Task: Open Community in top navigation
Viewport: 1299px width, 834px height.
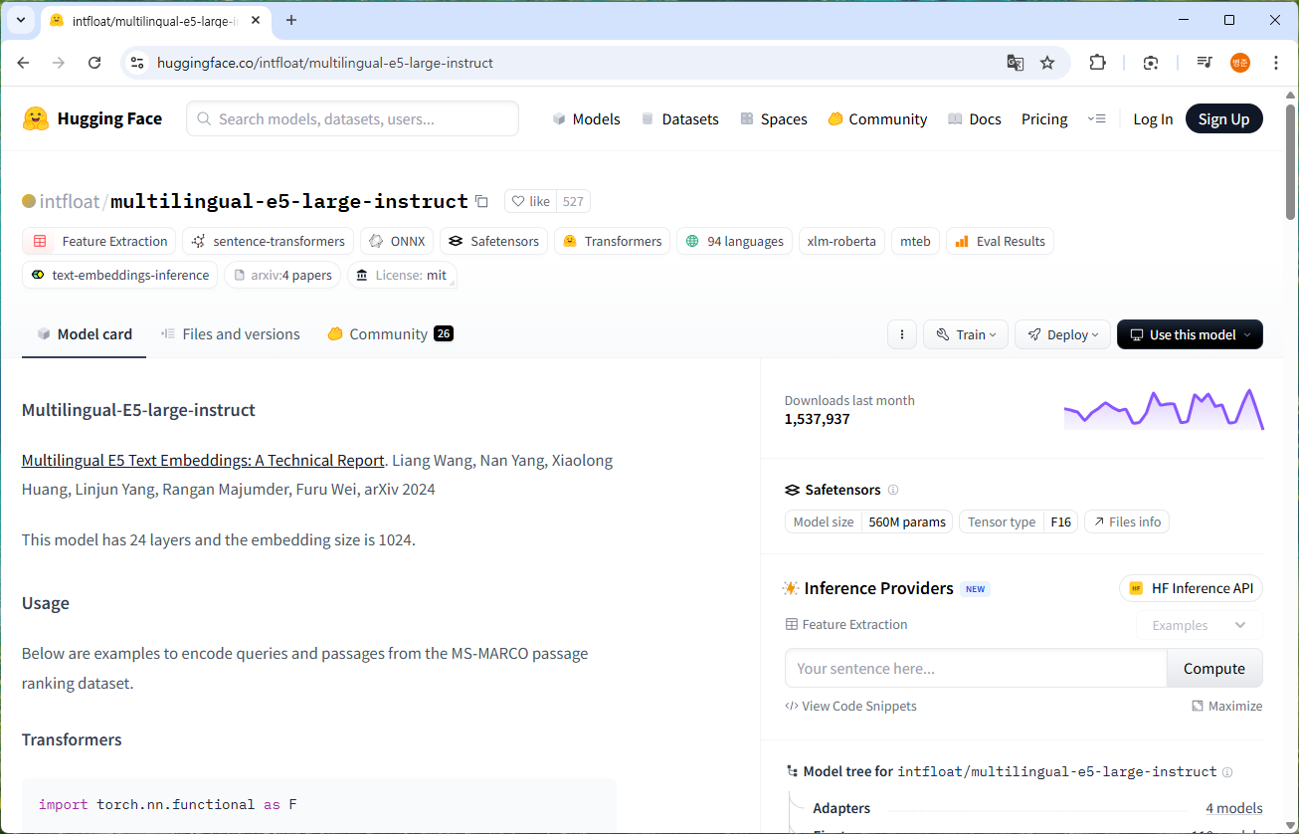Action: click(x=877, y=119)
